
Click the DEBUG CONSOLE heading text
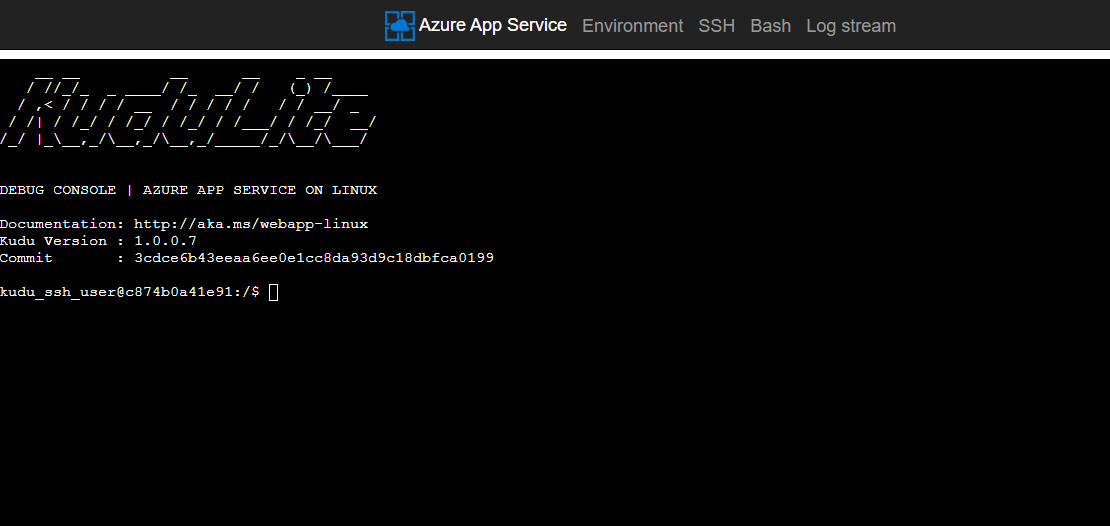58,190
